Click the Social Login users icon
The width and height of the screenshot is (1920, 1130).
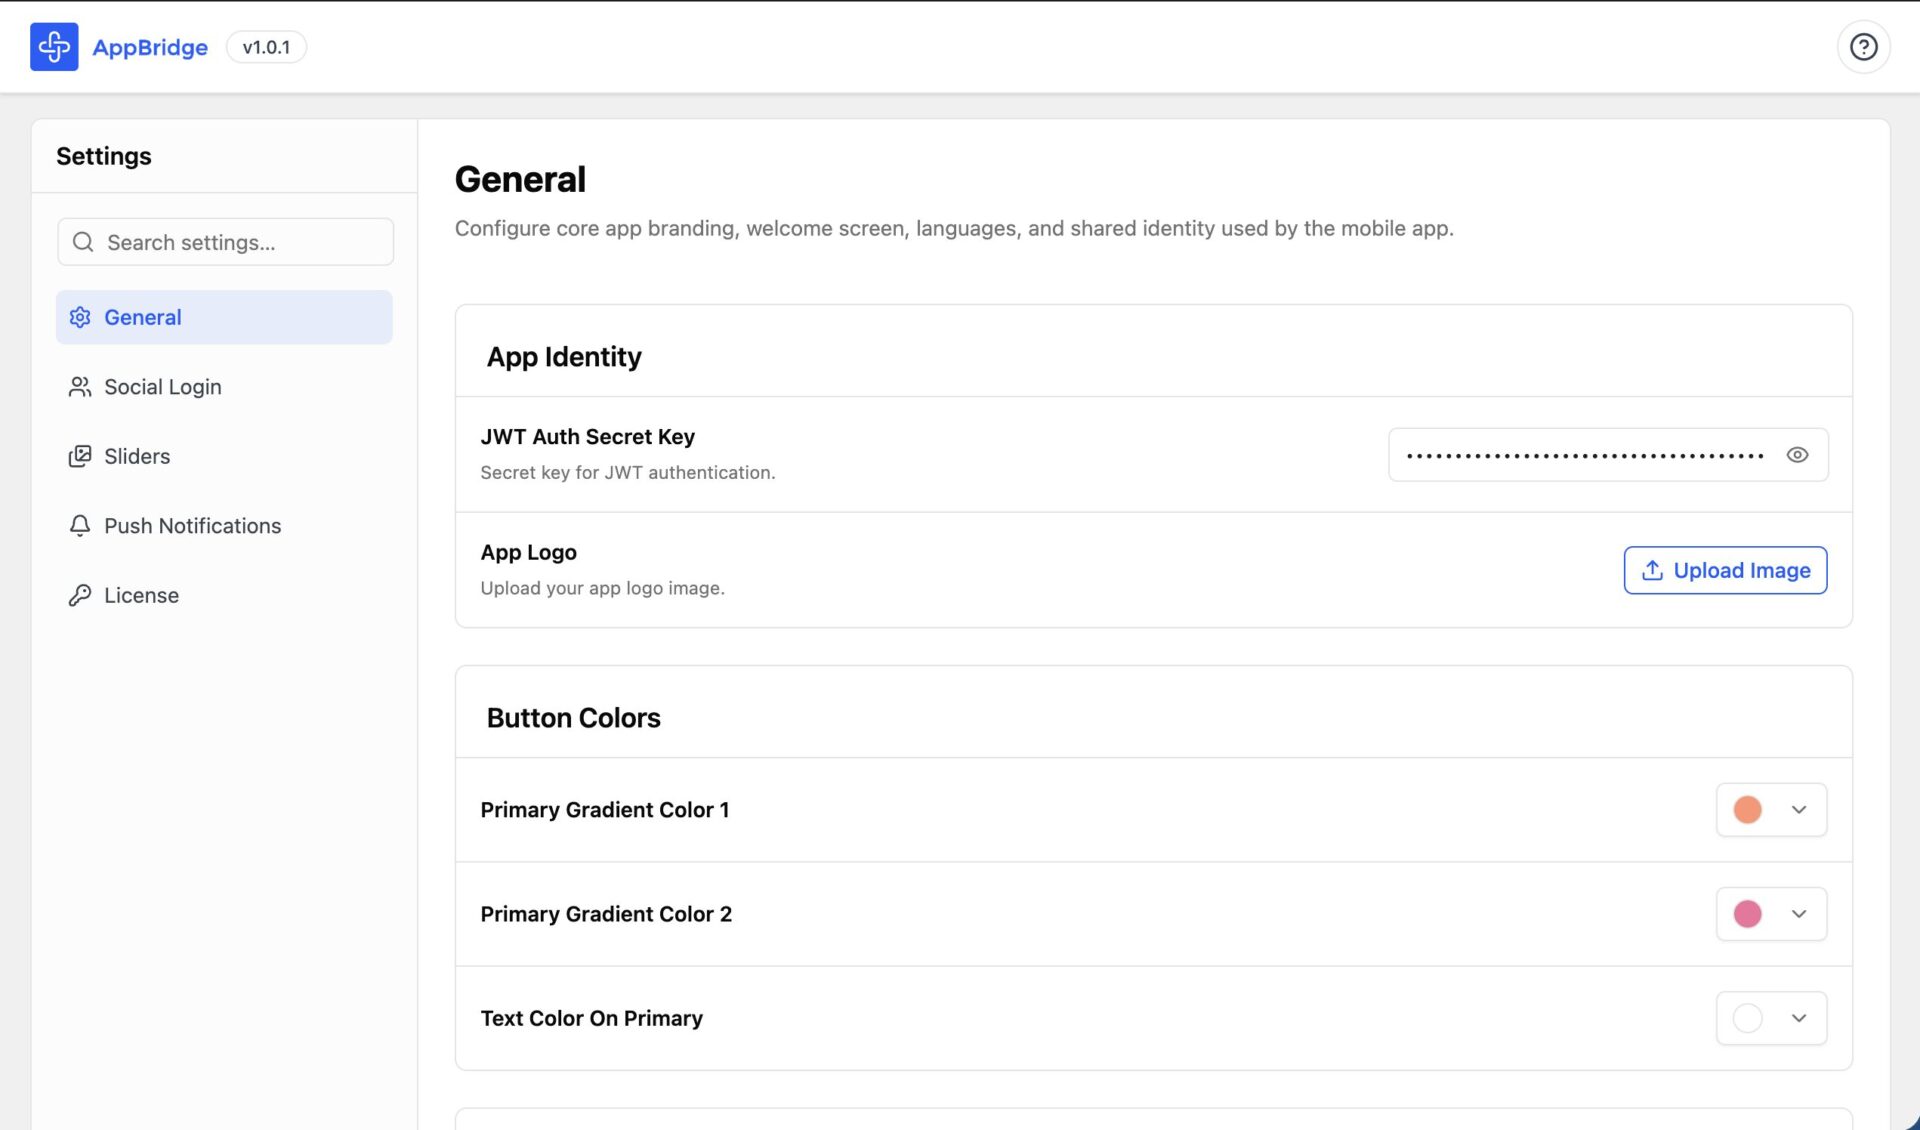[80, 387]
